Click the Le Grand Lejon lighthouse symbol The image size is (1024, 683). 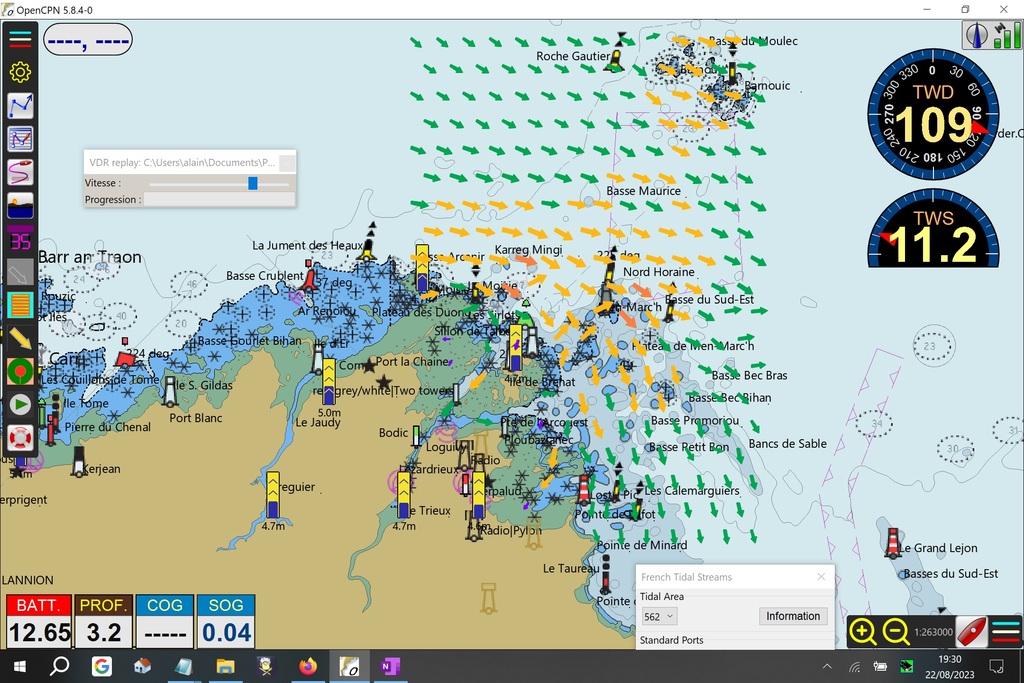coord(893,543)
